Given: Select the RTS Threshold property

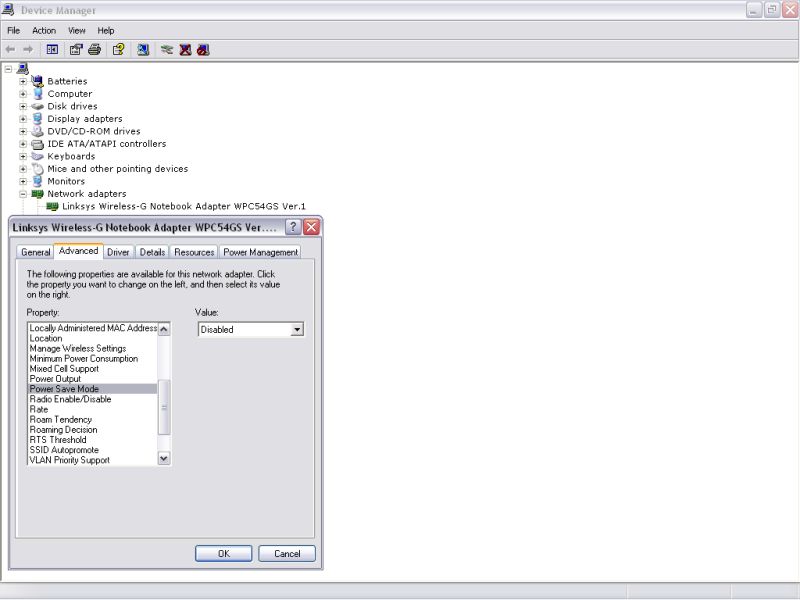Looking at the screenshot, I should [93, 440].
